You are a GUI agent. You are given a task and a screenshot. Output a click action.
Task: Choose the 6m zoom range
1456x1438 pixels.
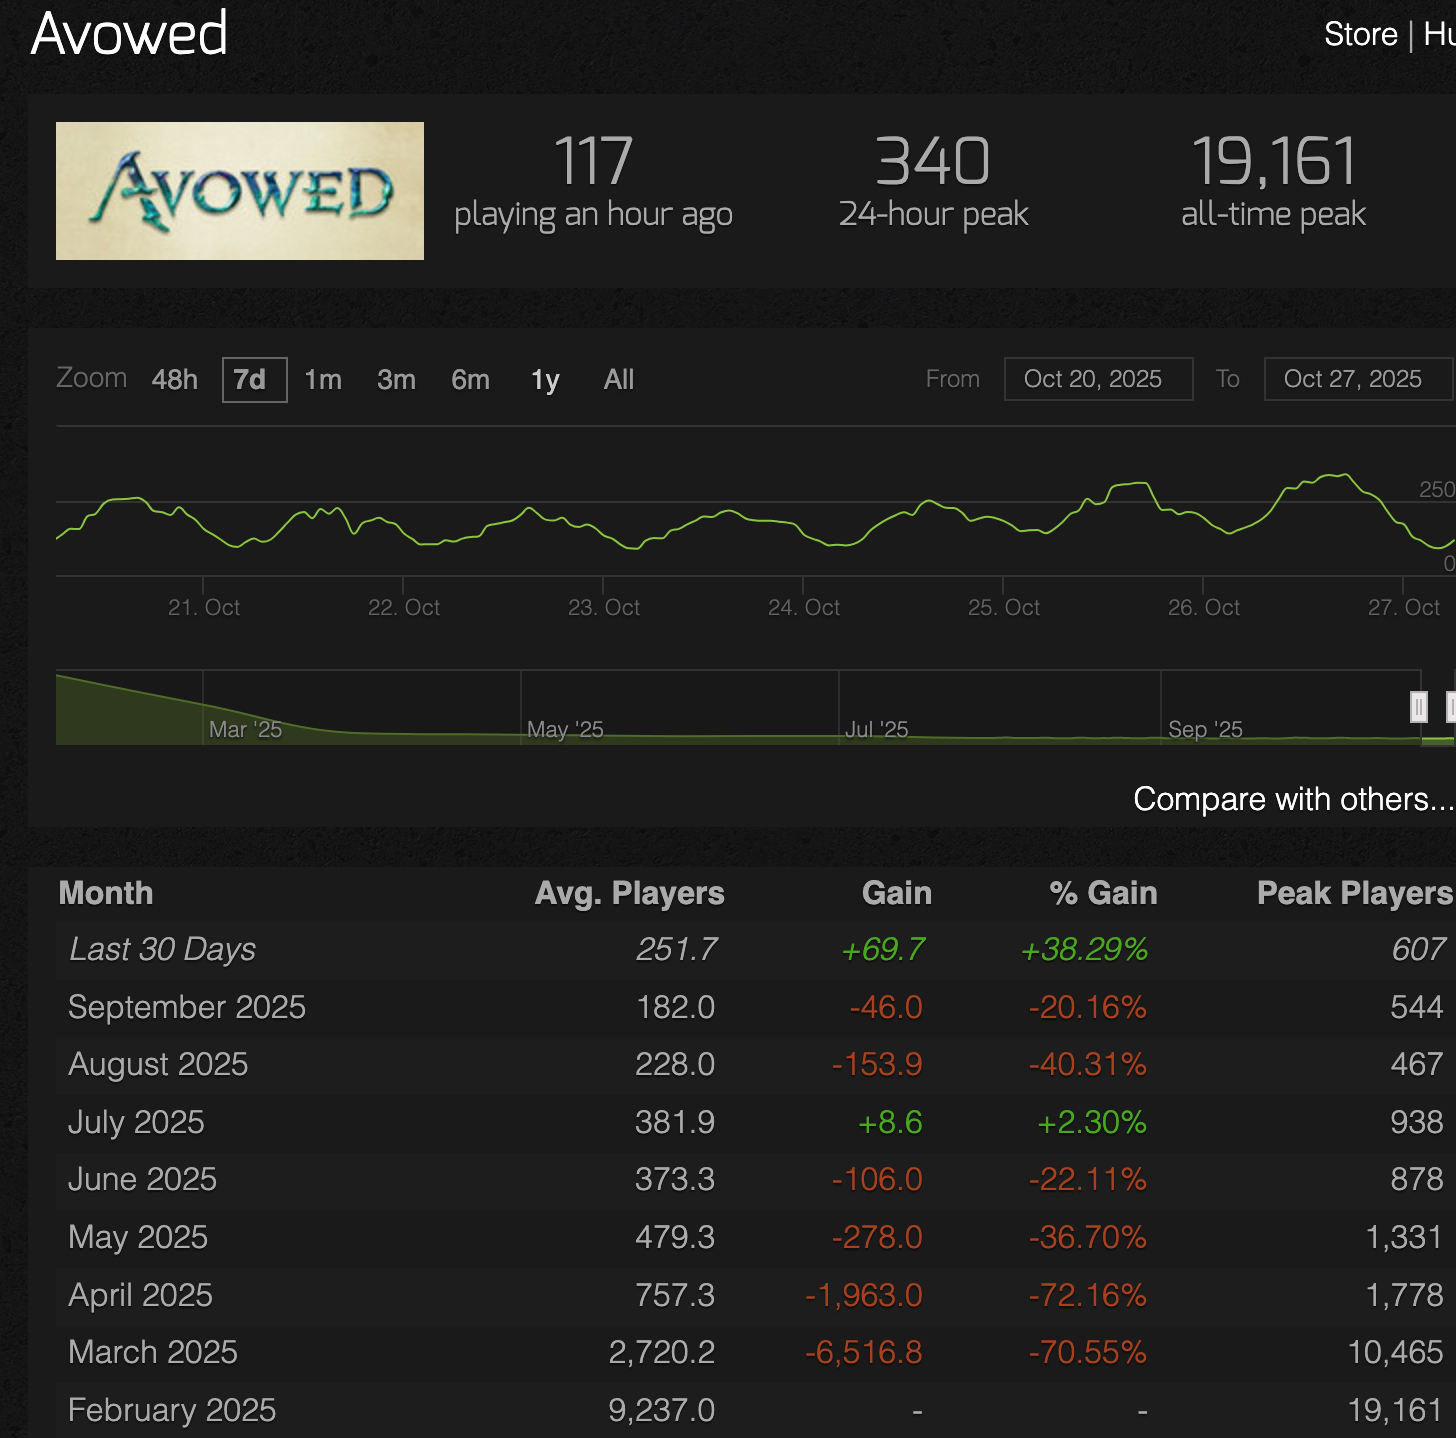point(470,380)
